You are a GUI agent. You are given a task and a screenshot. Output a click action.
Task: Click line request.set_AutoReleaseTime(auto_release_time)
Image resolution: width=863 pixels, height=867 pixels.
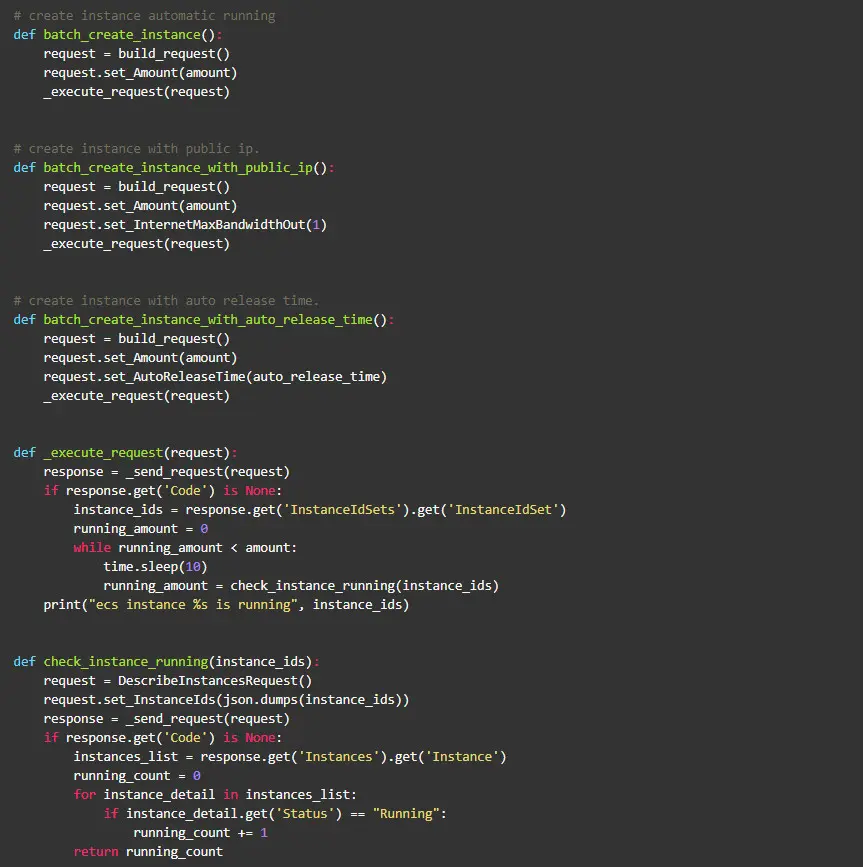tap(215, 377)
